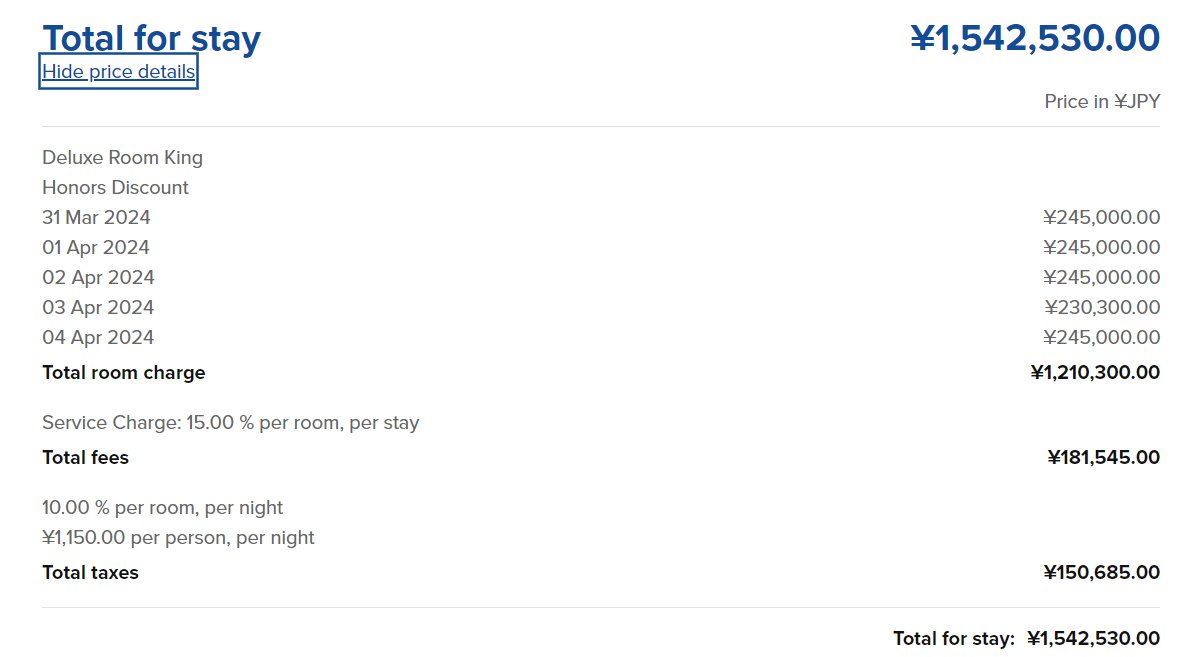The width and height of the screenshot is (1197, 657).
Task: Click the 03 Apr 2024 date
Action: click(x=98, y=308)
